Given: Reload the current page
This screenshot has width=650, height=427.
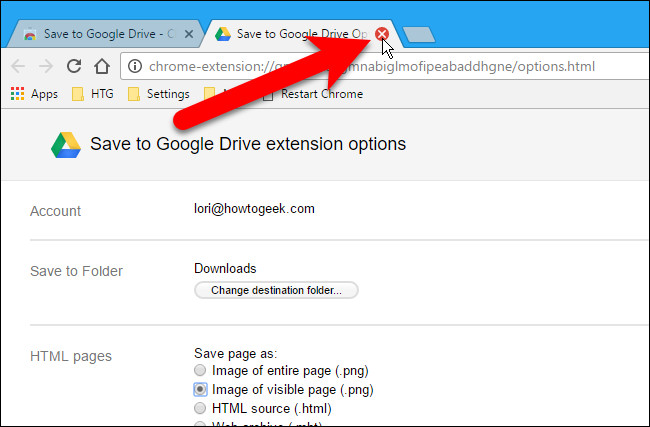Looking at the screenshot, I should 74,66.
